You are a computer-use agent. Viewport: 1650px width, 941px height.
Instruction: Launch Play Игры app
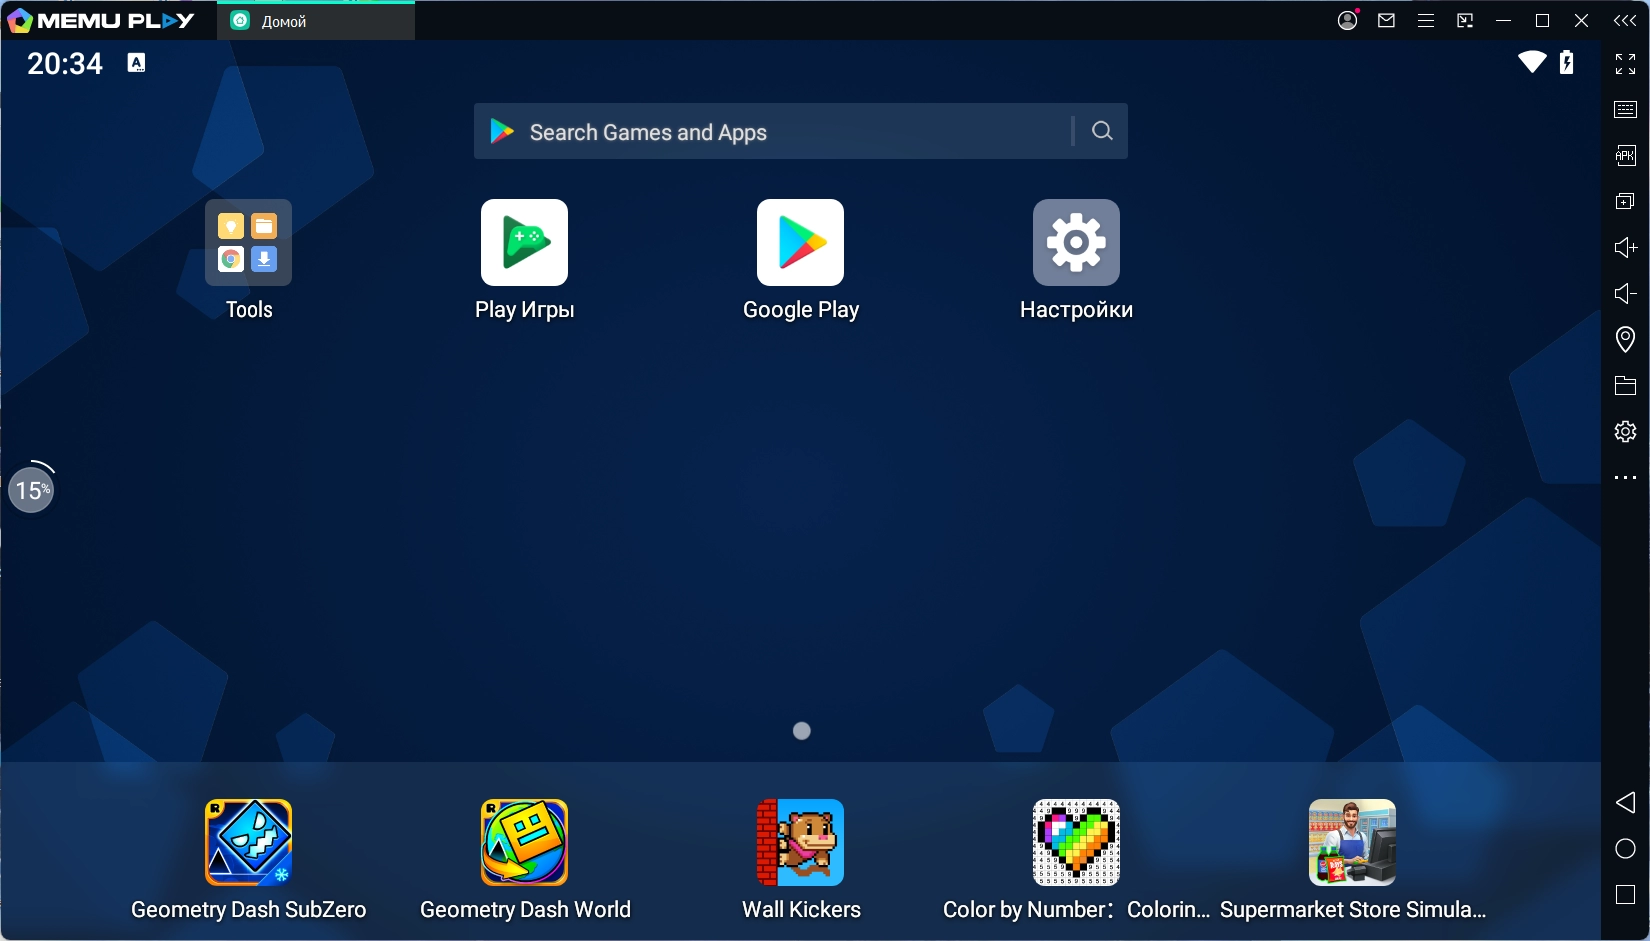pyautogui.click(x=524, y=243)
